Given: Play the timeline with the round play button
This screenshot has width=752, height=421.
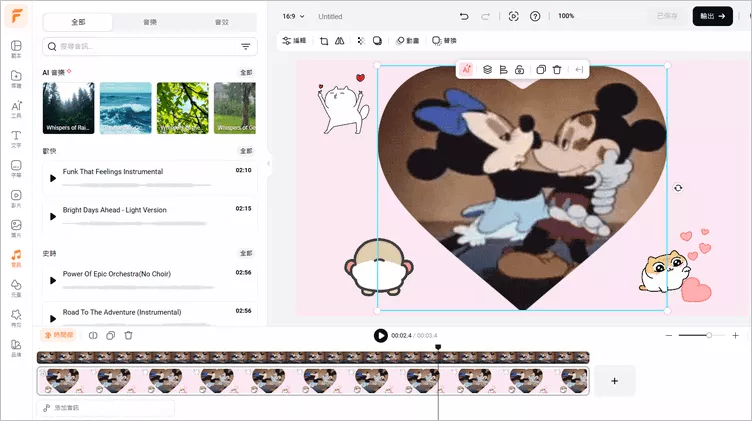Looking at the screenshot, I should (381, 336).
